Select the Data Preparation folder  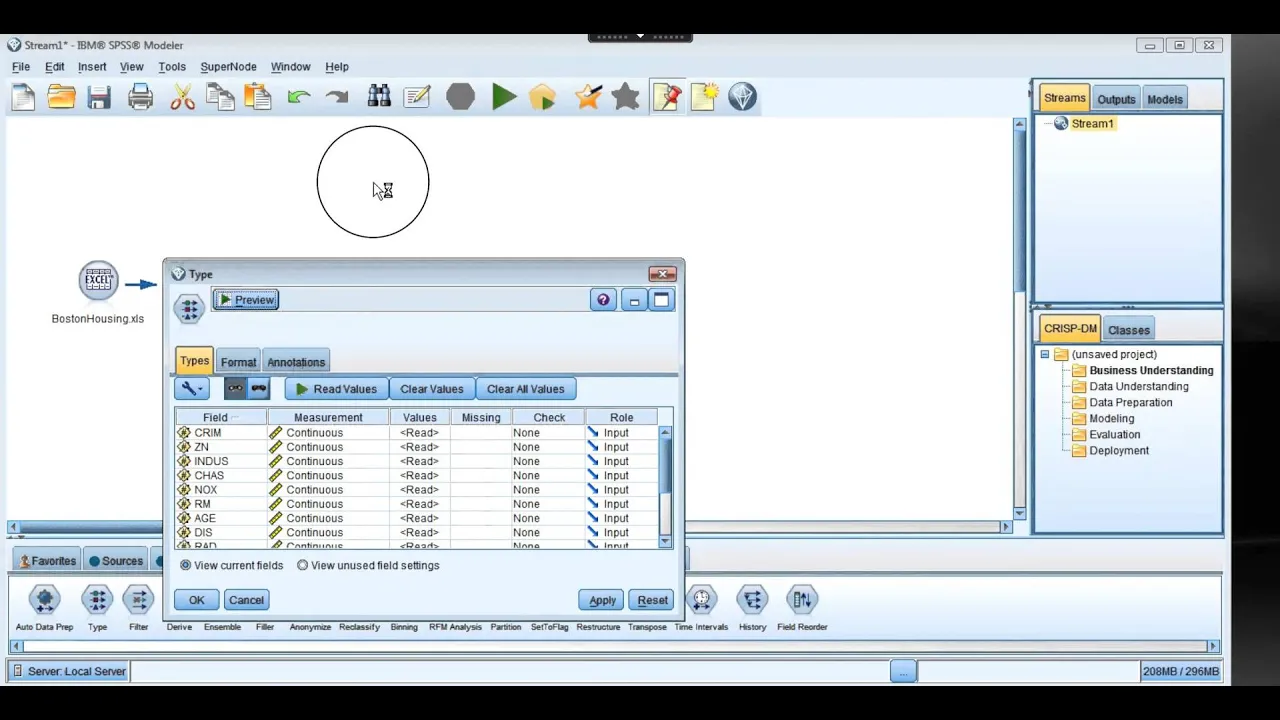tap(1122, 402)
